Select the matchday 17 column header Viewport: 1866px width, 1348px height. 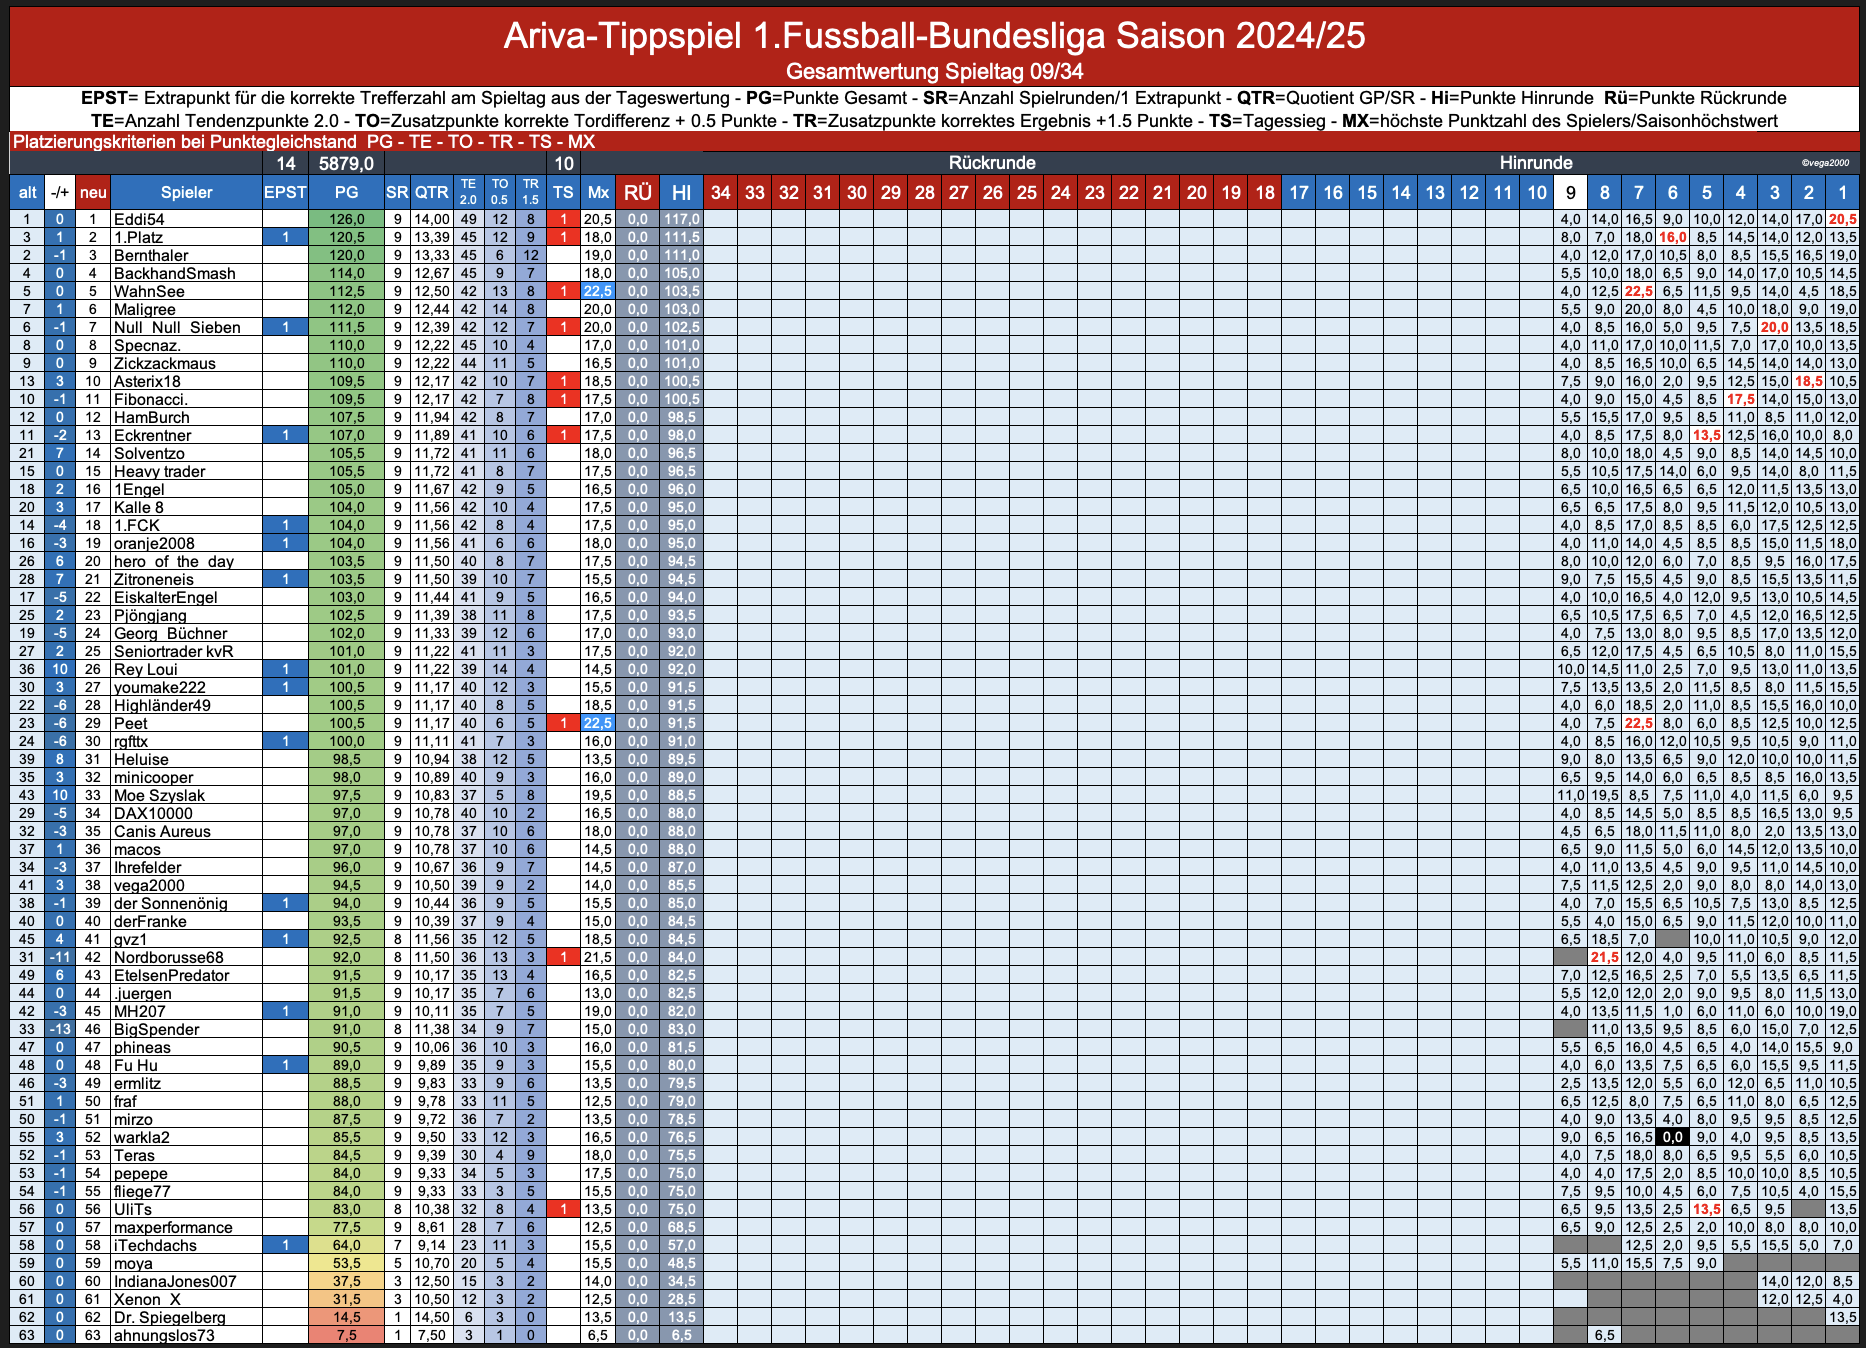1298,192
